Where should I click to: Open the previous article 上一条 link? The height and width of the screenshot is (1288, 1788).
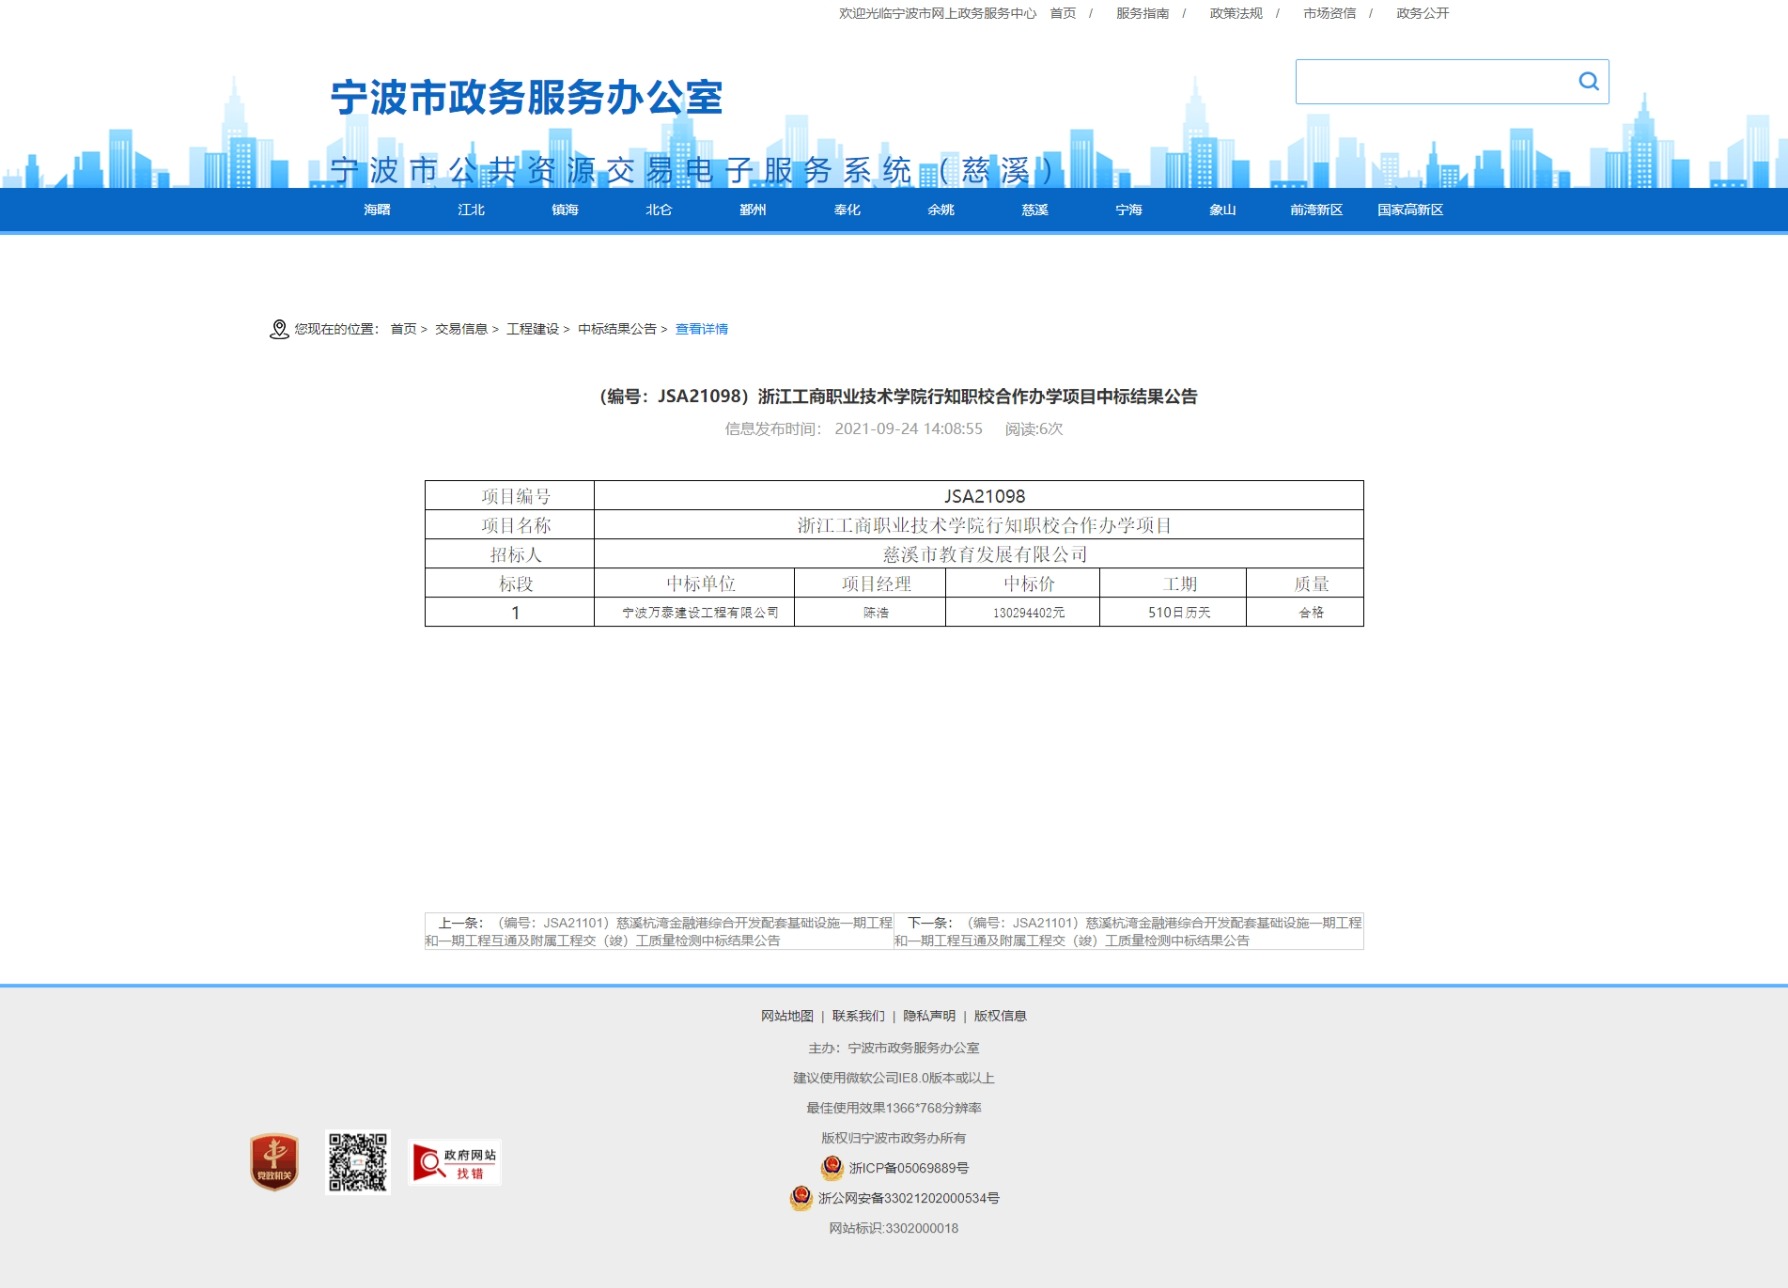tap(659, 931)
